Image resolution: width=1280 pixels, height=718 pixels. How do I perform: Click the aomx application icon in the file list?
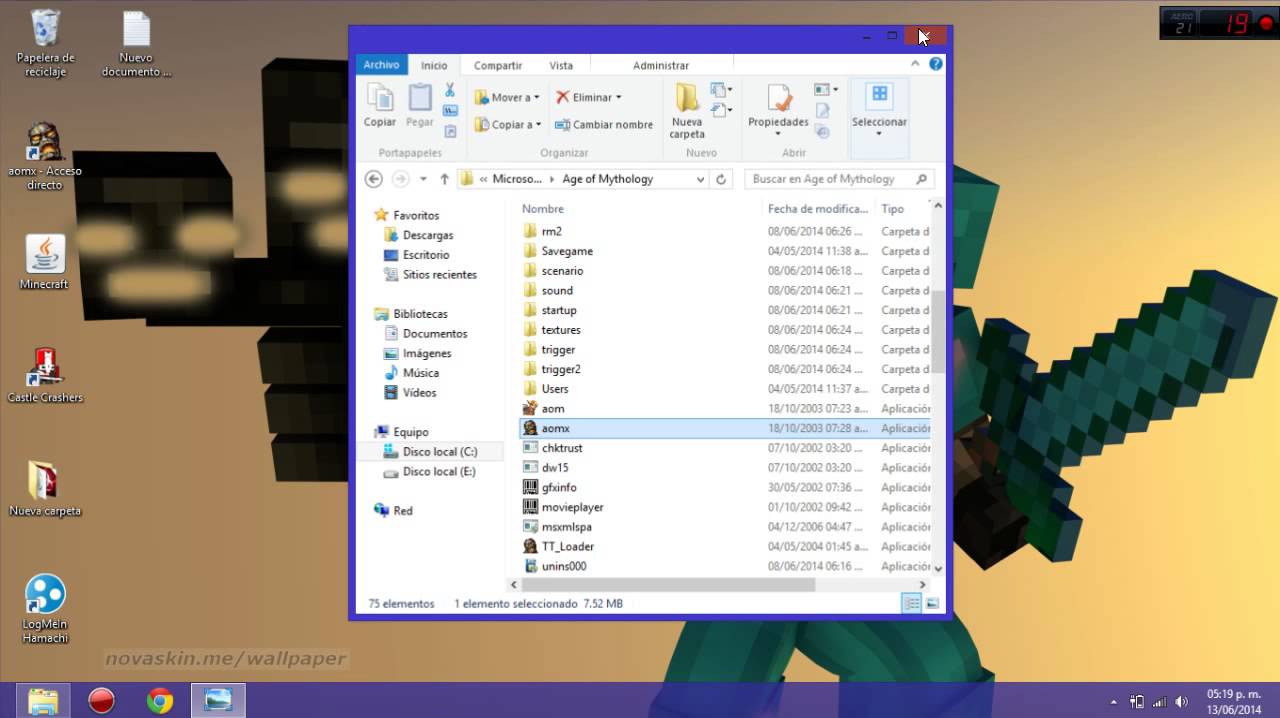point(530,428)
